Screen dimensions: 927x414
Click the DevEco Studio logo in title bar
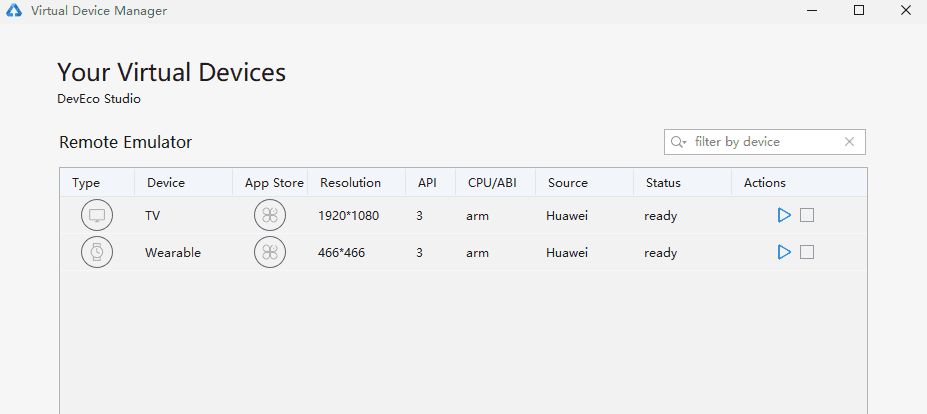(14, 11)
